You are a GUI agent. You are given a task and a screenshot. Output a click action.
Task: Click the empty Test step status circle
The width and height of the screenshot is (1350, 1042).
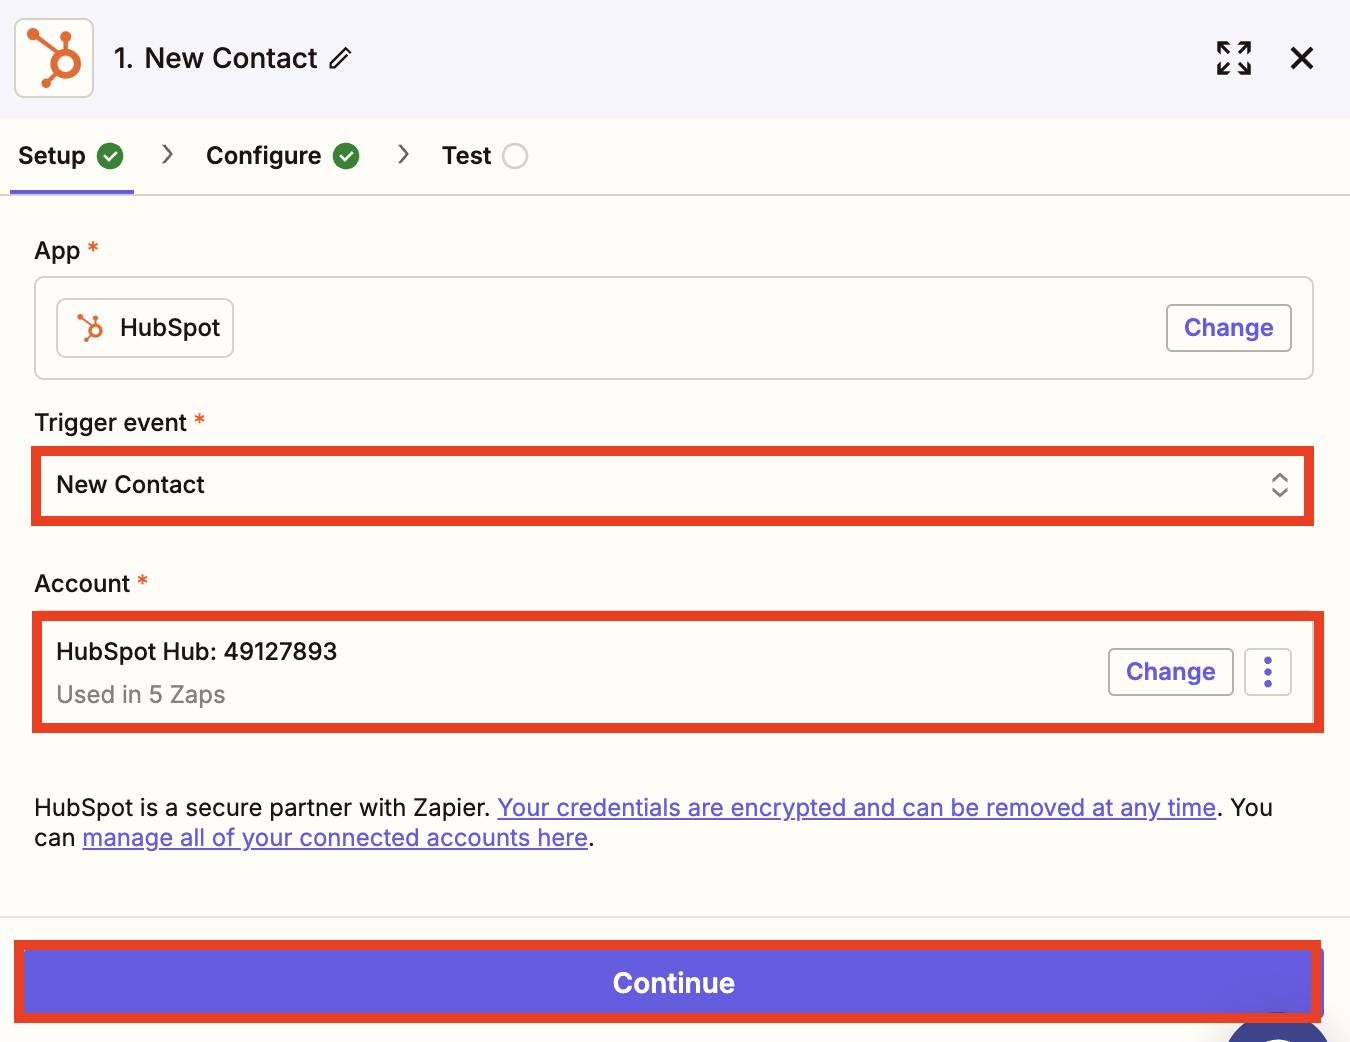coord(514,155)
